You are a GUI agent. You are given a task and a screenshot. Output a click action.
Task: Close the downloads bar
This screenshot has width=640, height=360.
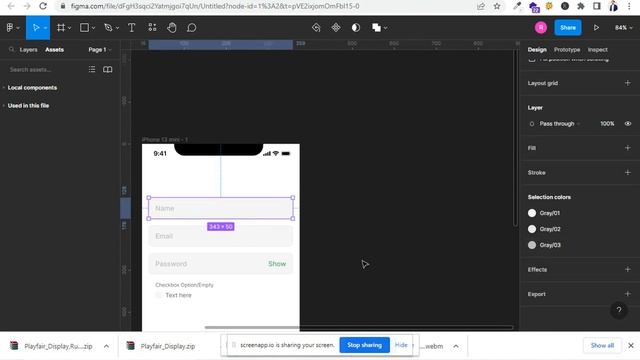pyautogui.click(x=631, y=345)
